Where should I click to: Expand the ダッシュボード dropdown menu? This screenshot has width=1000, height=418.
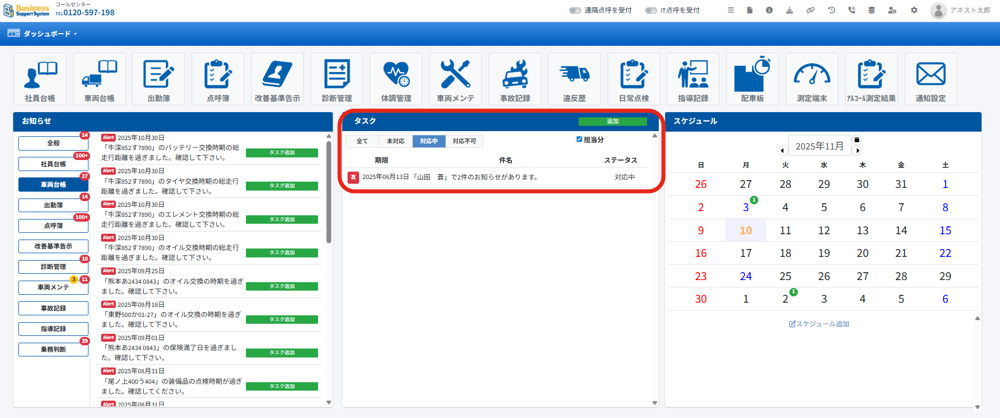coord(43,34)
